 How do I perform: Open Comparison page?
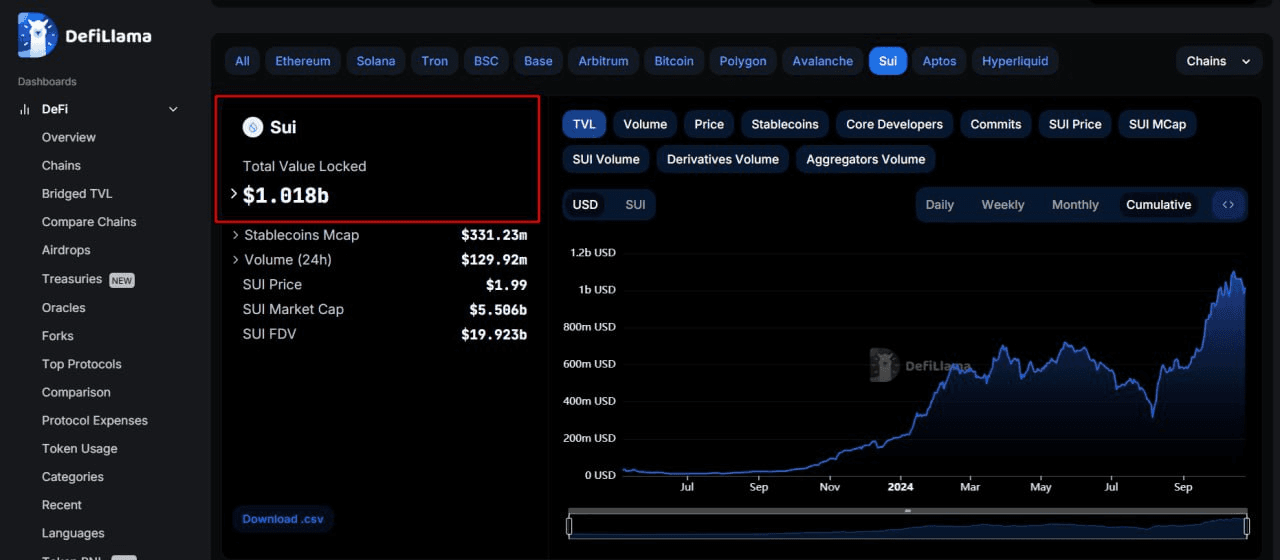point(76,392)
